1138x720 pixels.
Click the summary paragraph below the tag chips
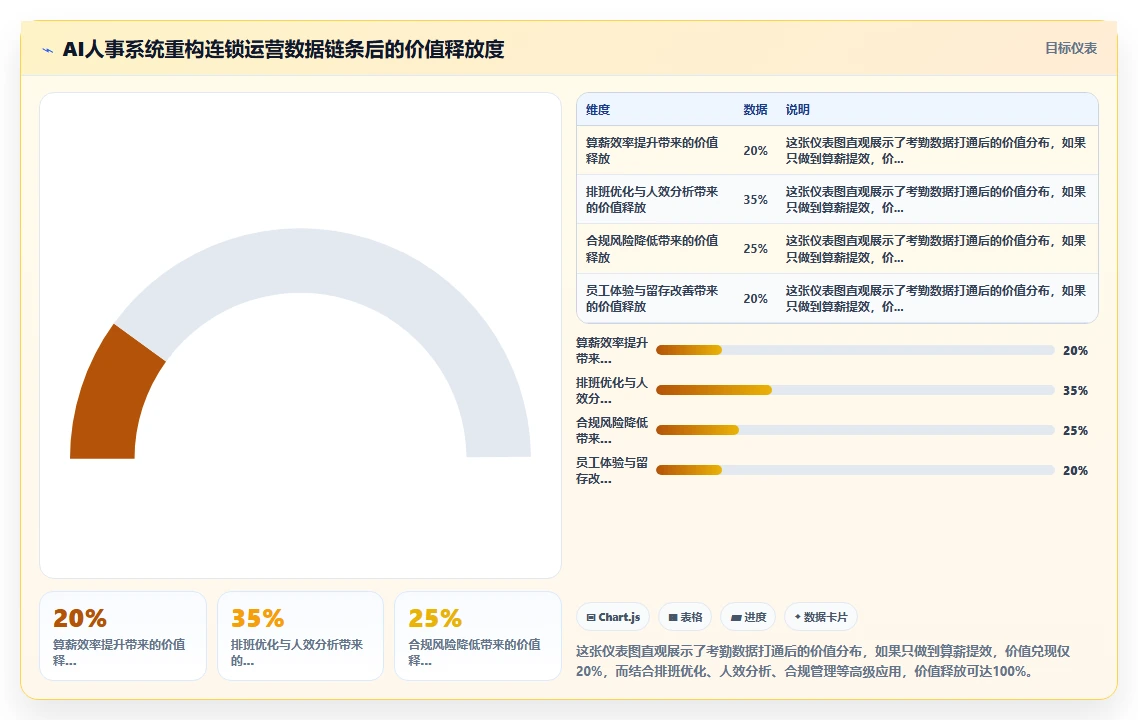823,661
